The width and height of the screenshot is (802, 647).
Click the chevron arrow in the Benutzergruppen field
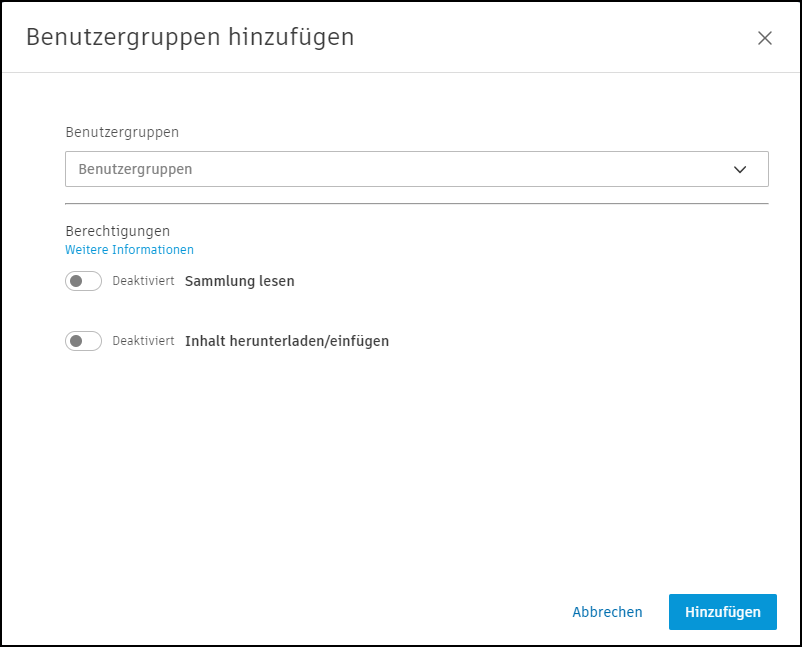(741, 168)
